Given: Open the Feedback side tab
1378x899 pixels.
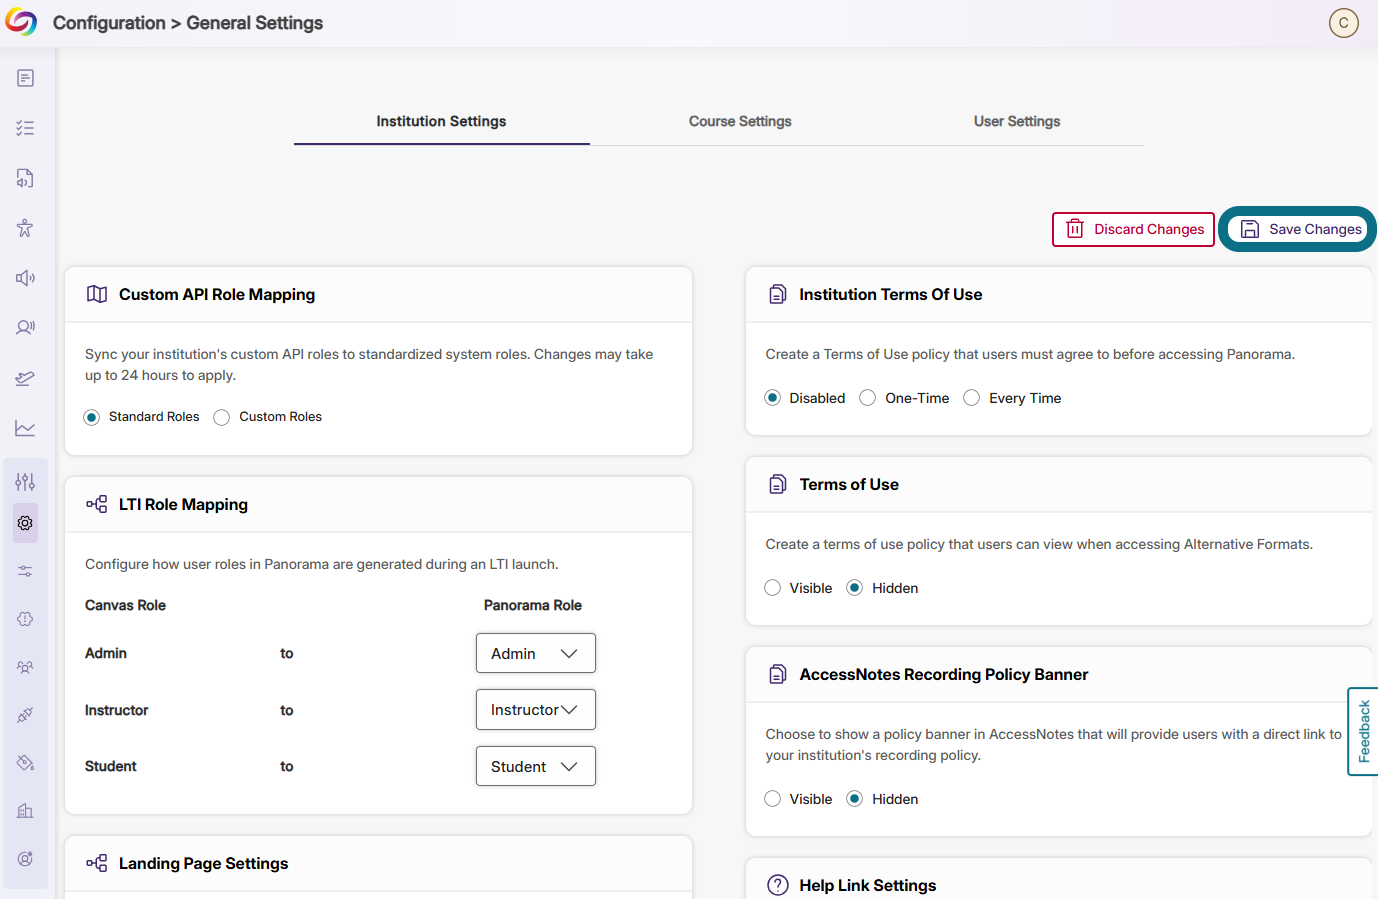Looking at the screenshot, I should coord(1363,731).
